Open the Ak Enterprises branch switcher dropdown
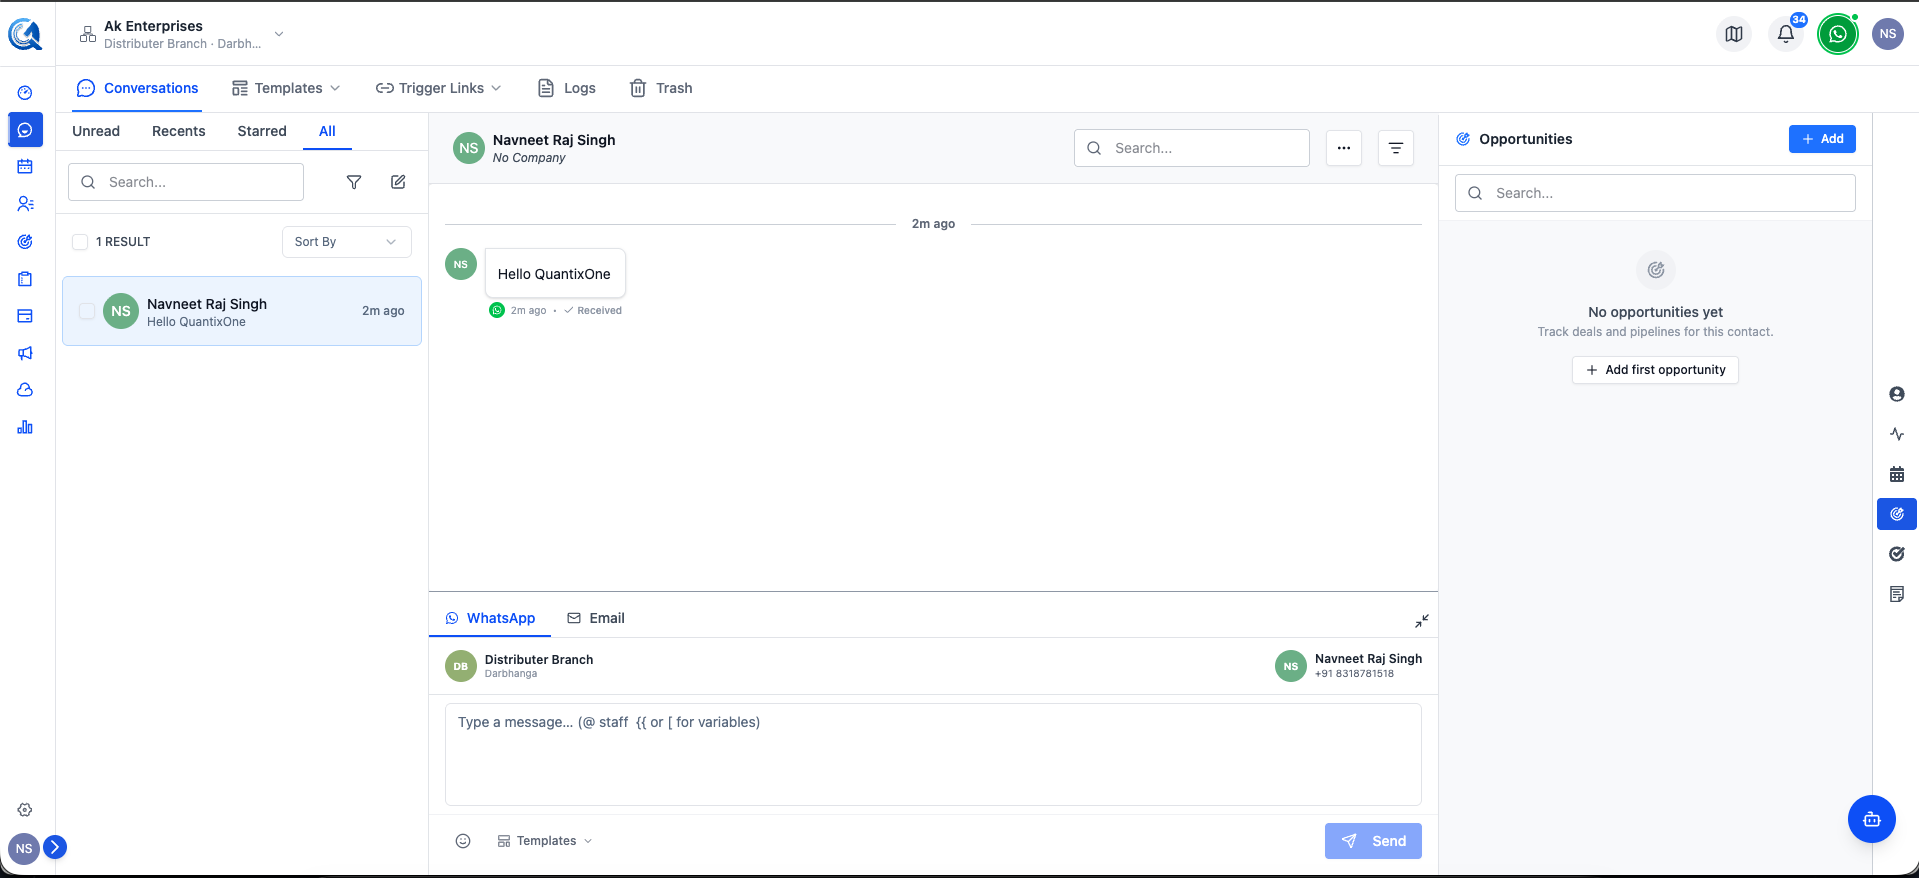The image size is (1919, 878). pos(182,34)
